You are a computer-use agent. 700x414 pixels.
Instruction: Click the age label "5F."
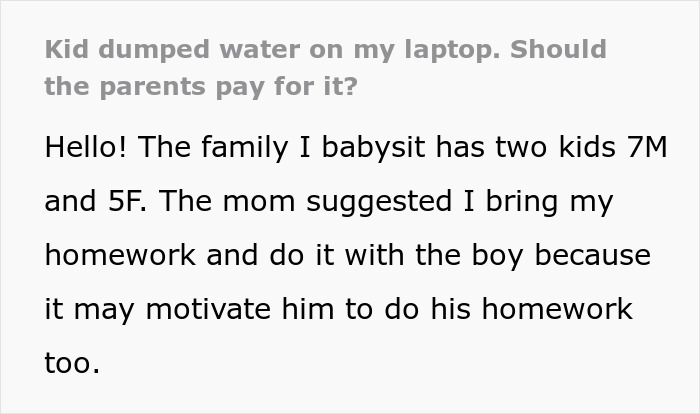(127, 201)
